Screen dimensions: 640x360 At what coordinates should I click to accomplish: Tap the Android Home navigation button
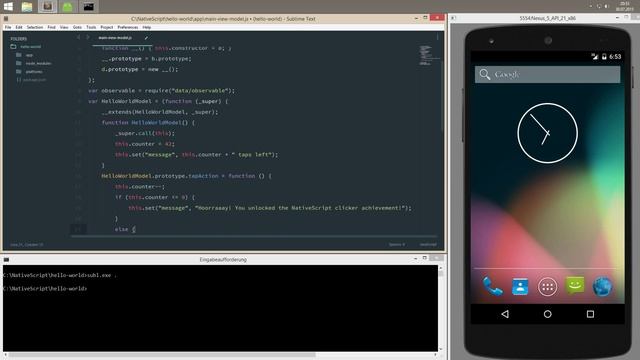coord(547,314)
